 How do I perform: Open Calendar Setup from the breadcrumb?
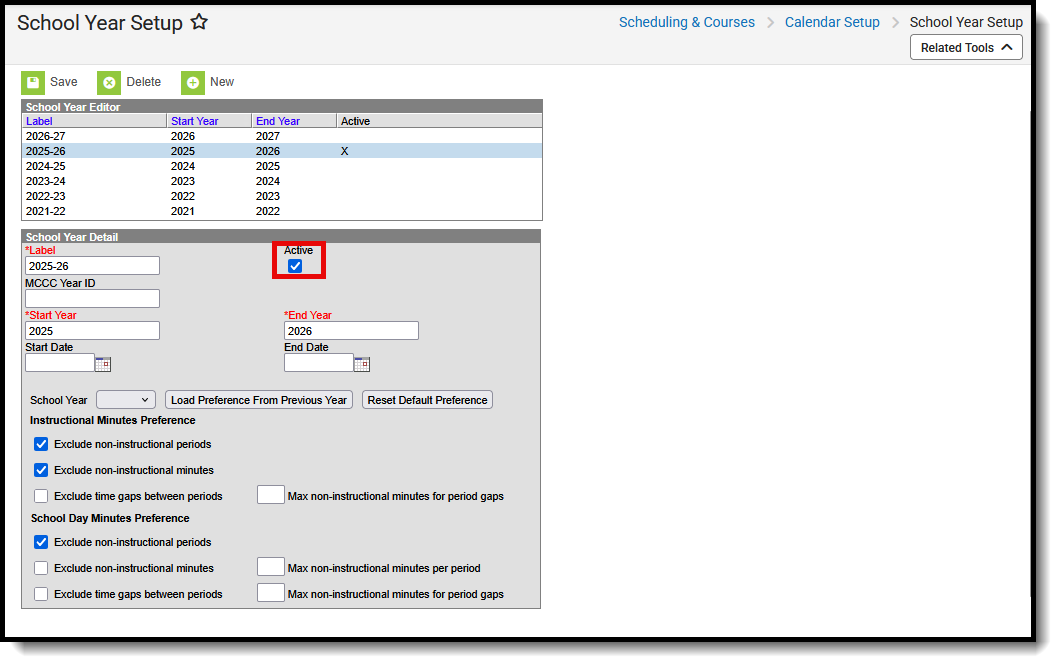pyautogui.click(x=832, y=21)
